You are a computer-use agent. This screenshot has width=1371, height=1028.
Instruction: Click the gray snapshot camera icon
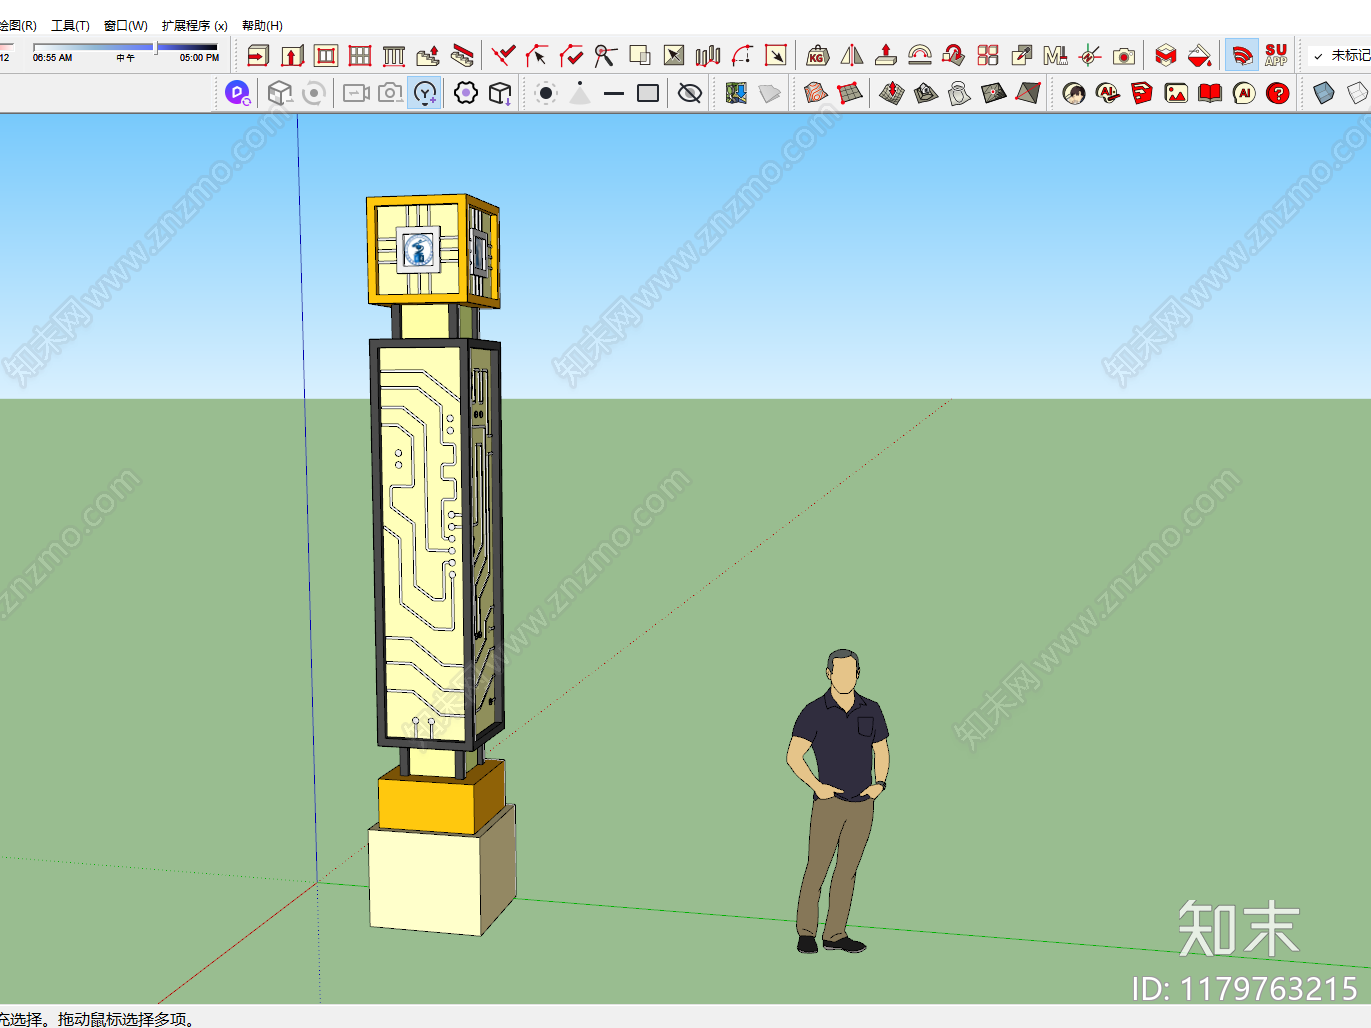391,94
